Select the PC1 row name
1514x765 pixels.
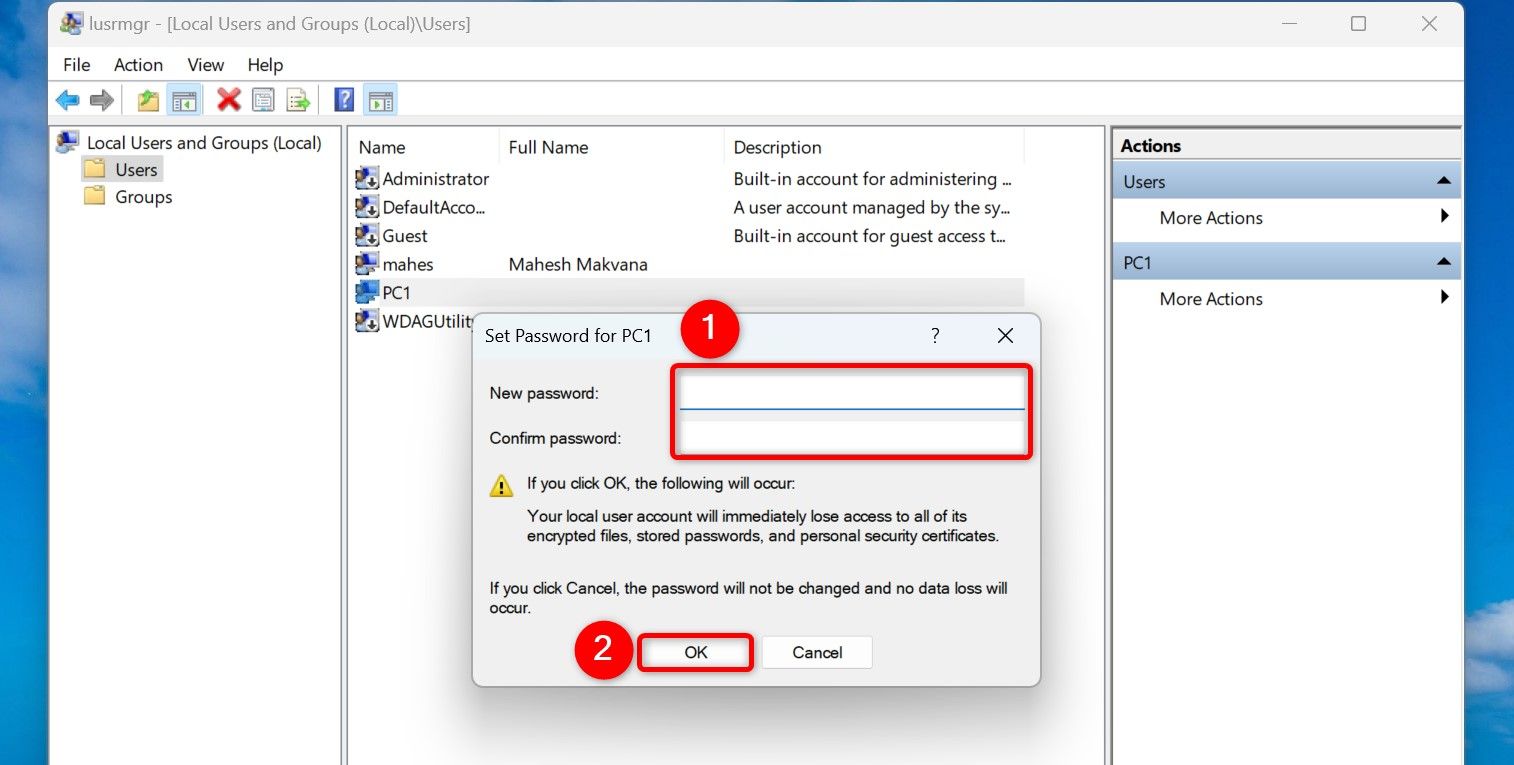(x=397, y=293)
